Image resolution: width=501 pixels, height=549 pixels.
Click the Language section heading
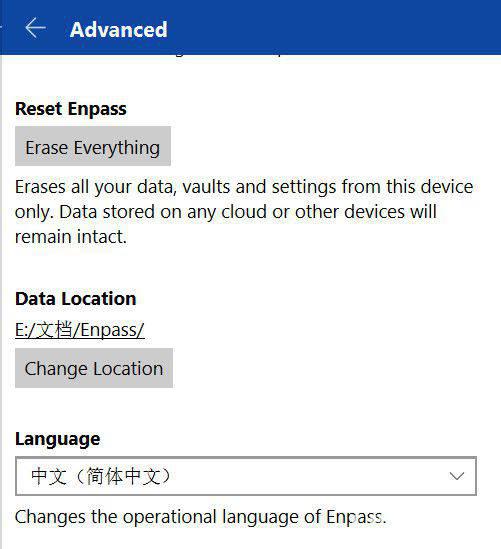[57, 439]
